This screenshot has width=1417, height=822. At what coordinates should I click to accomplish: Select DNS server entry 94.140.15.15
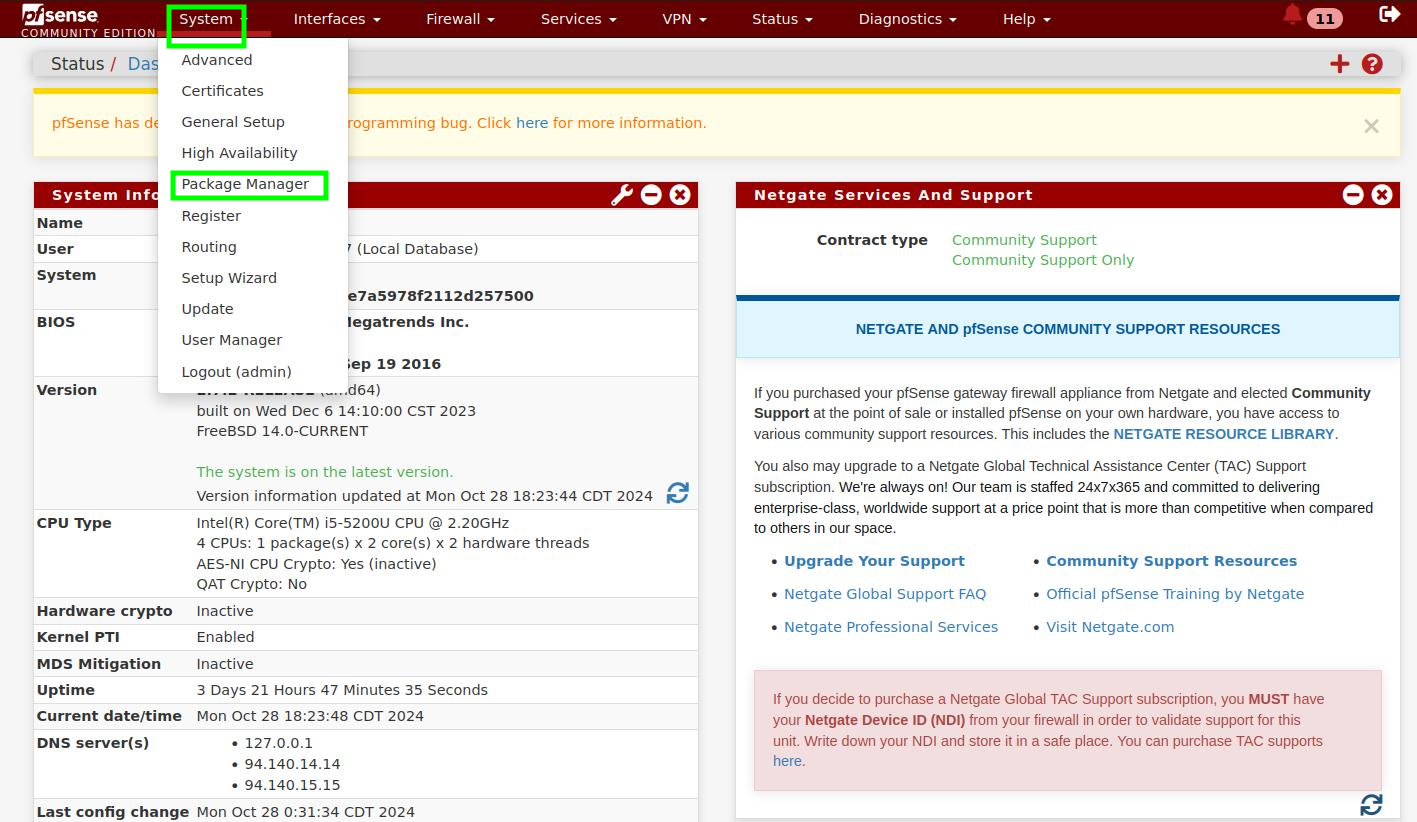(292, 785)
